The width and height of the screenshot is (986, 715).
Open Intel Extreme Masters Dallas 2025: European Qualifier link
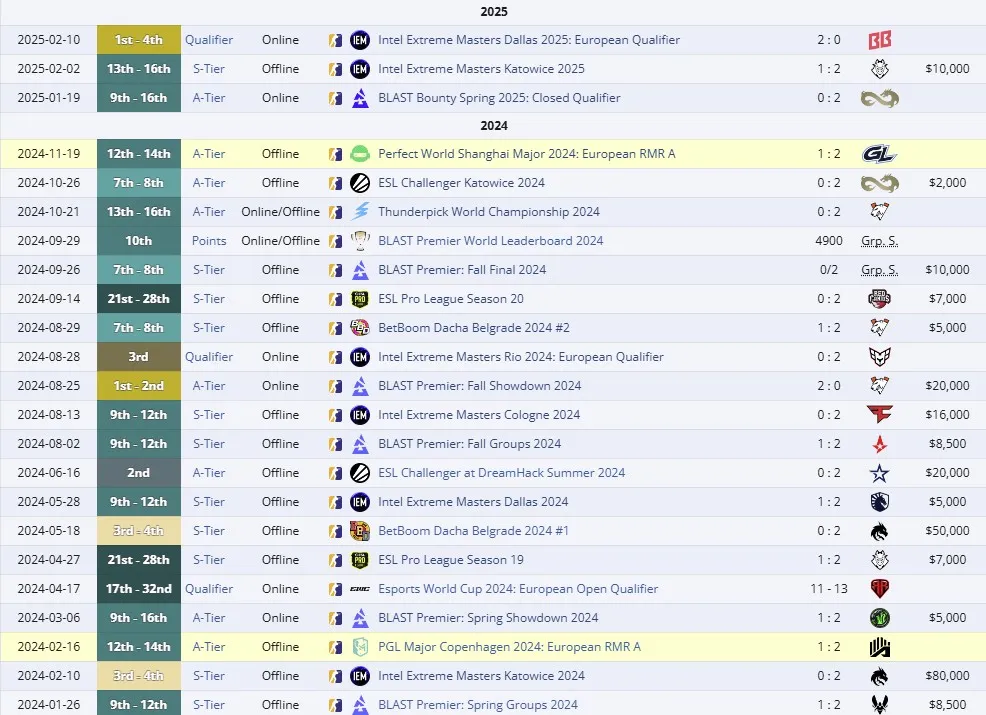coord(529,40)
